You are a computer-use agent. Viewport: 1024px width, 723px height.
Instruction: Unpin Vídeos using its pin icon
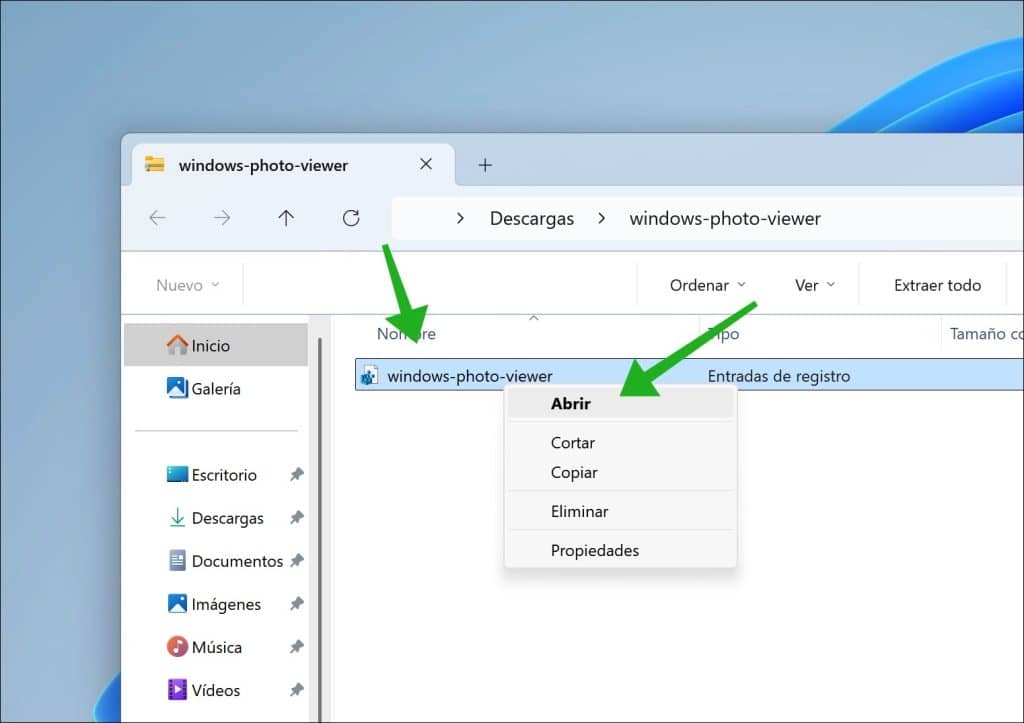click(296, 690)
